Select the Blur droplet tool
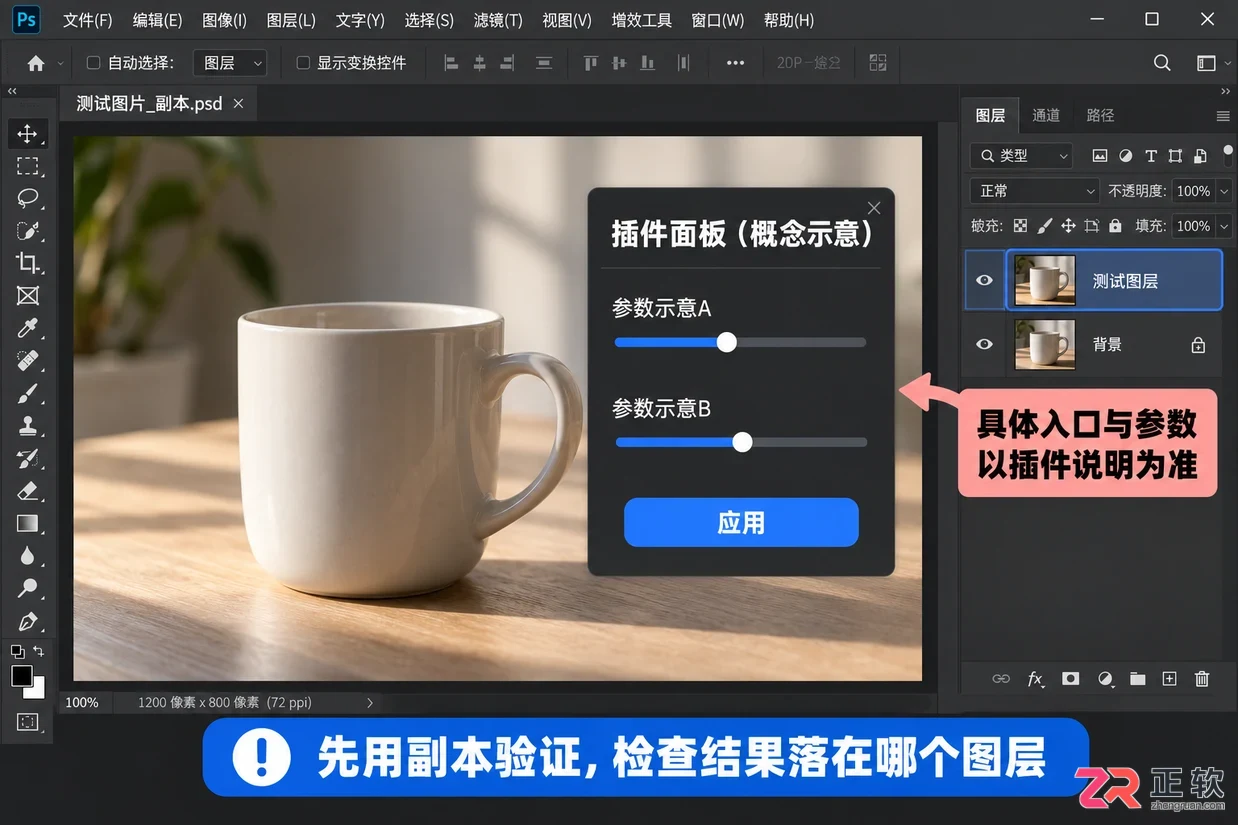This screenshot has width=1238, height=825. (27, 556)
